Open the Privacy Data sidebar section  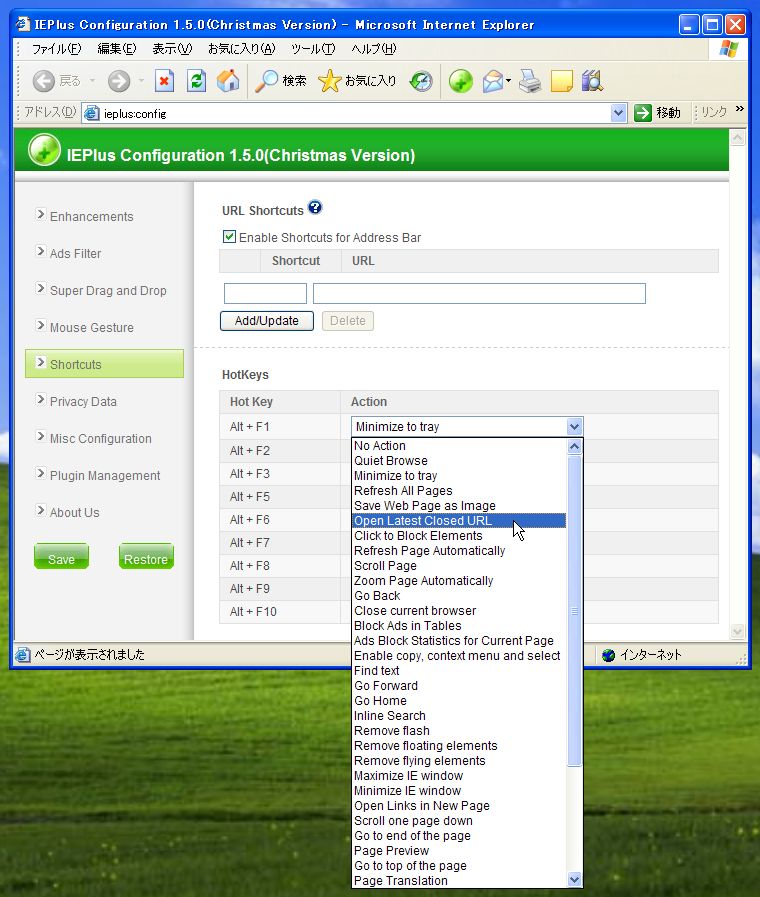pos(83,402)
